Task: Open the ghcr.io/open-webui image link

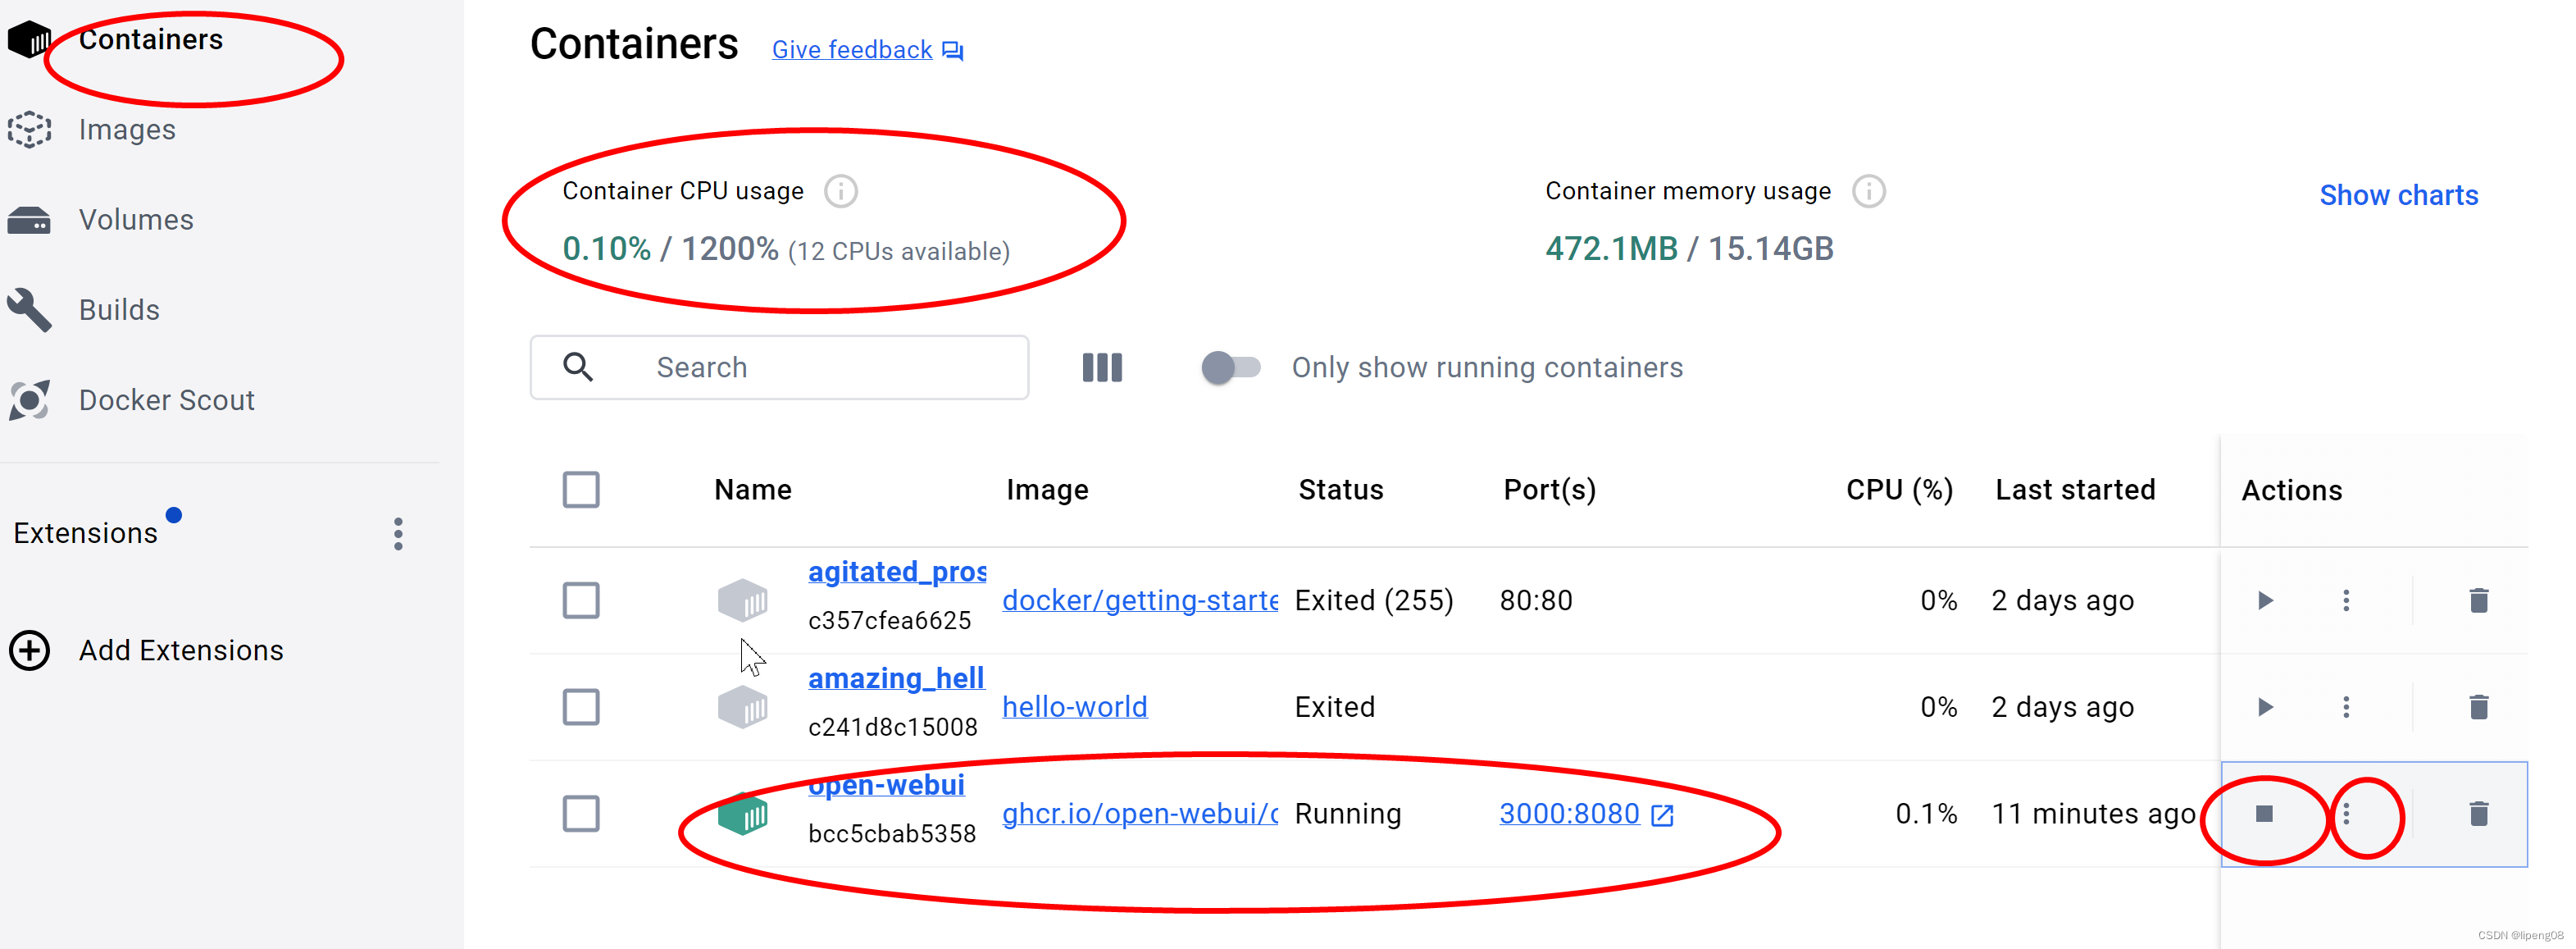Action: [x=1140, y=814]
